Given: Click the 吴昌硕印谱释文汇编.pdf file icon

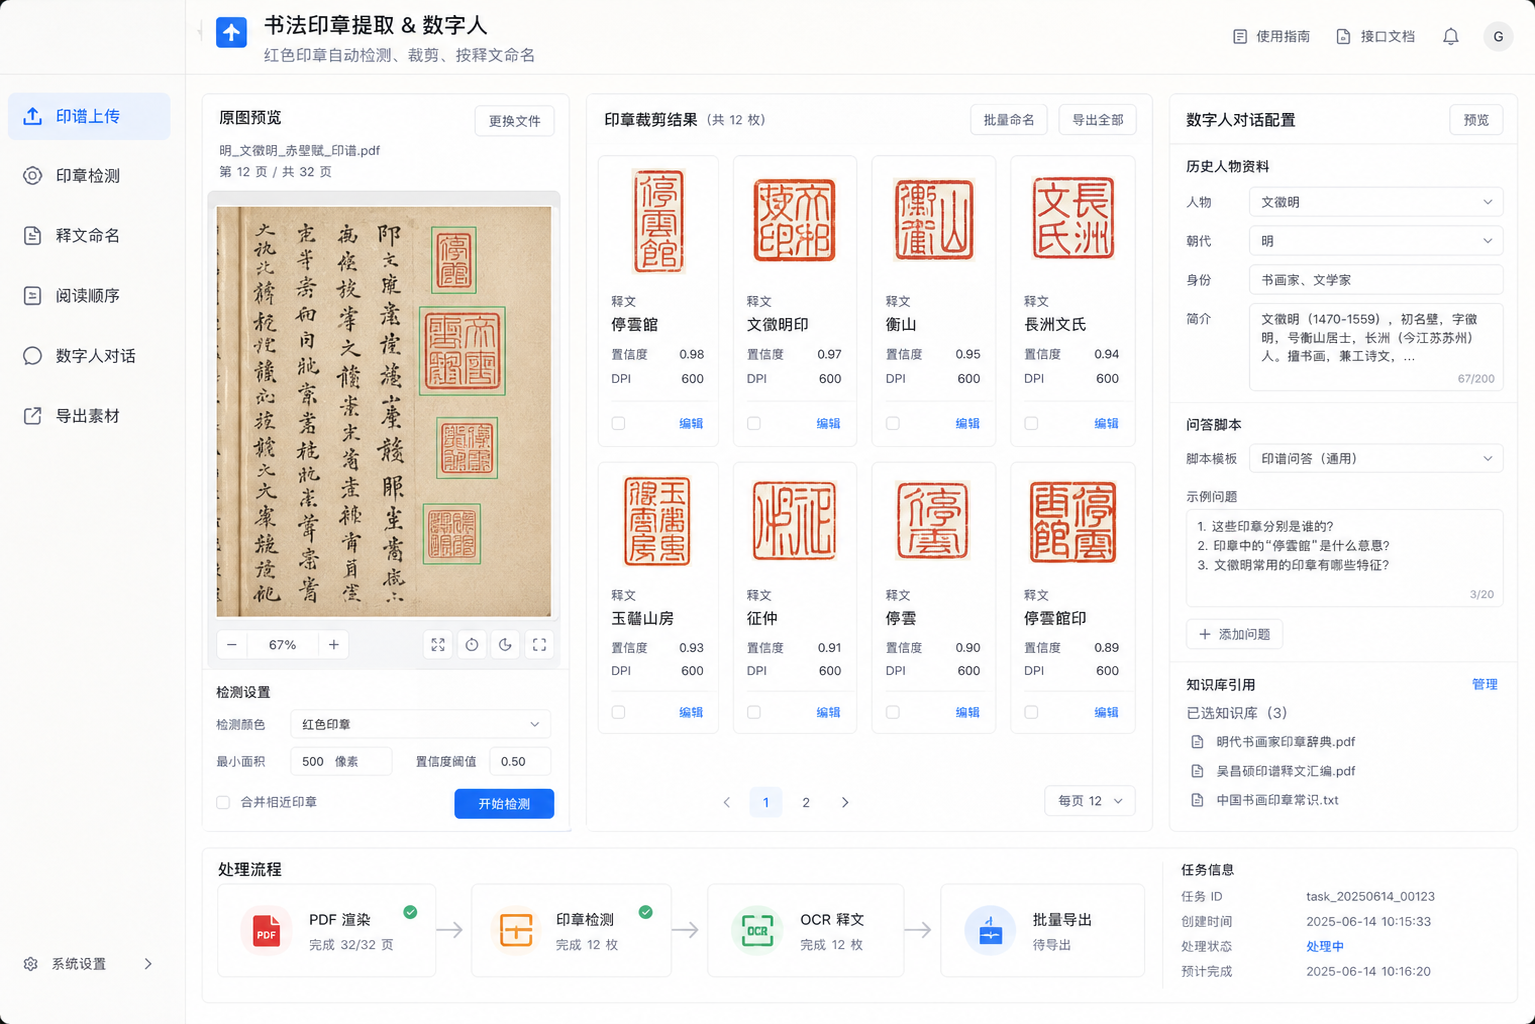Looking at the screenshot, I should (1197, 771).
